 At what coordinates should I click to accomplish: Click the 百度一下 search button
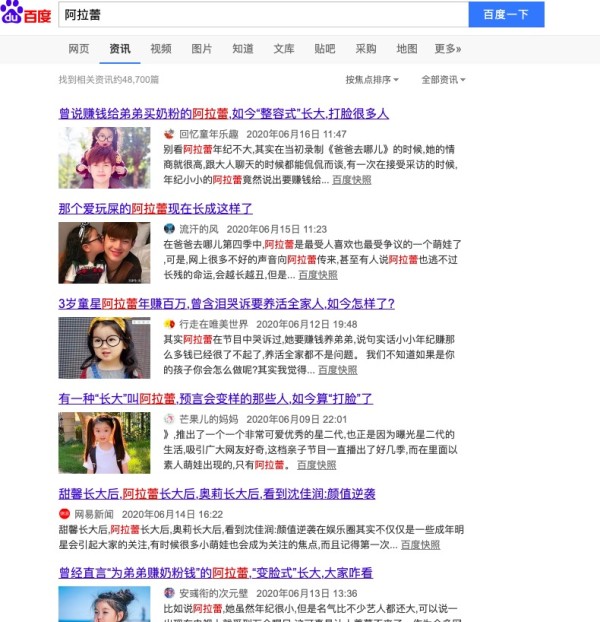pyautogui.click(x=506, y=15)
